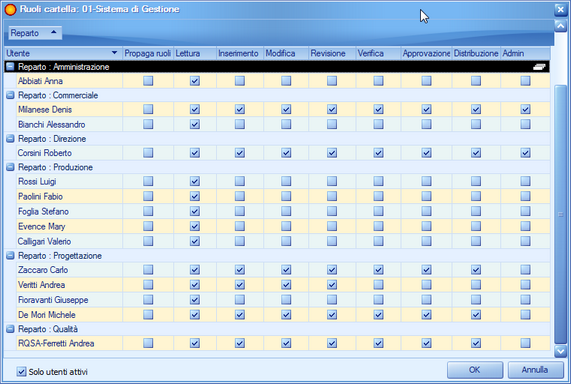Confirm with the OK button
Image resolution: width=571 pixels, height=384 pixels.
pyautogui.click(x=475, y=370)
